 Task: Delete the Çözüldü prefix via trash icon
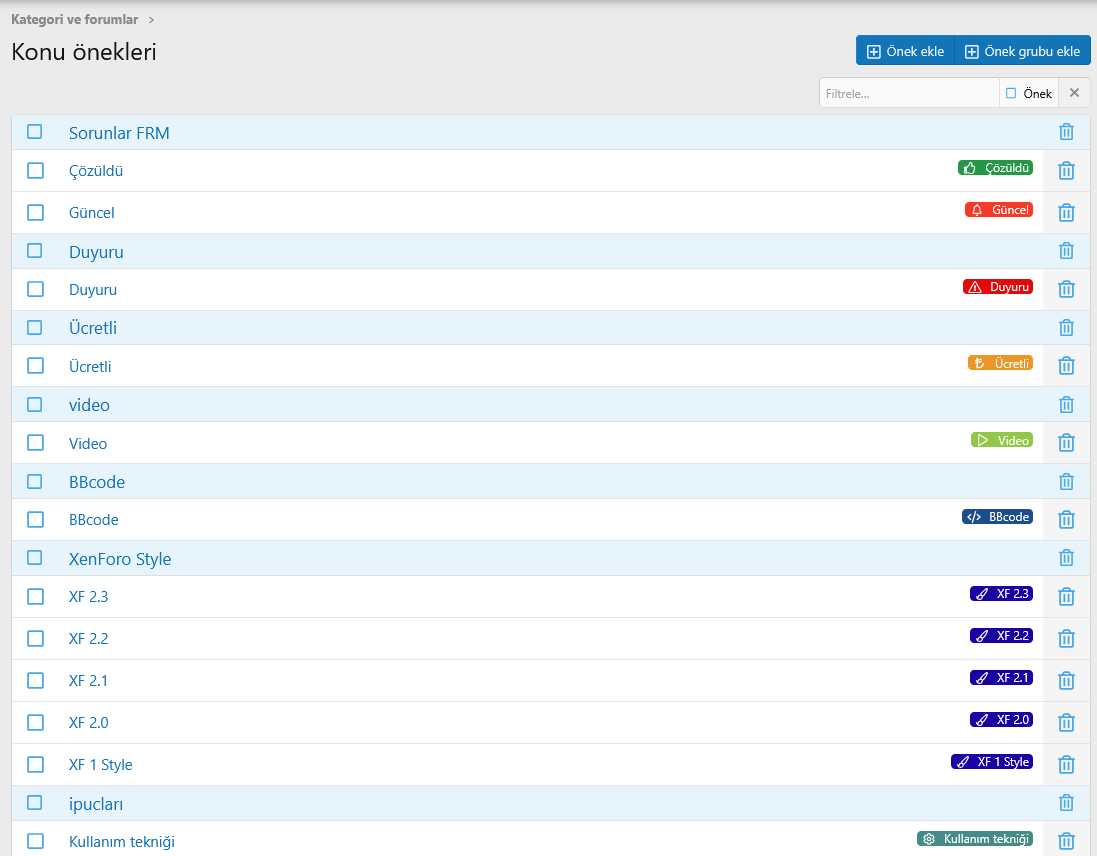tap(1066, 171)
